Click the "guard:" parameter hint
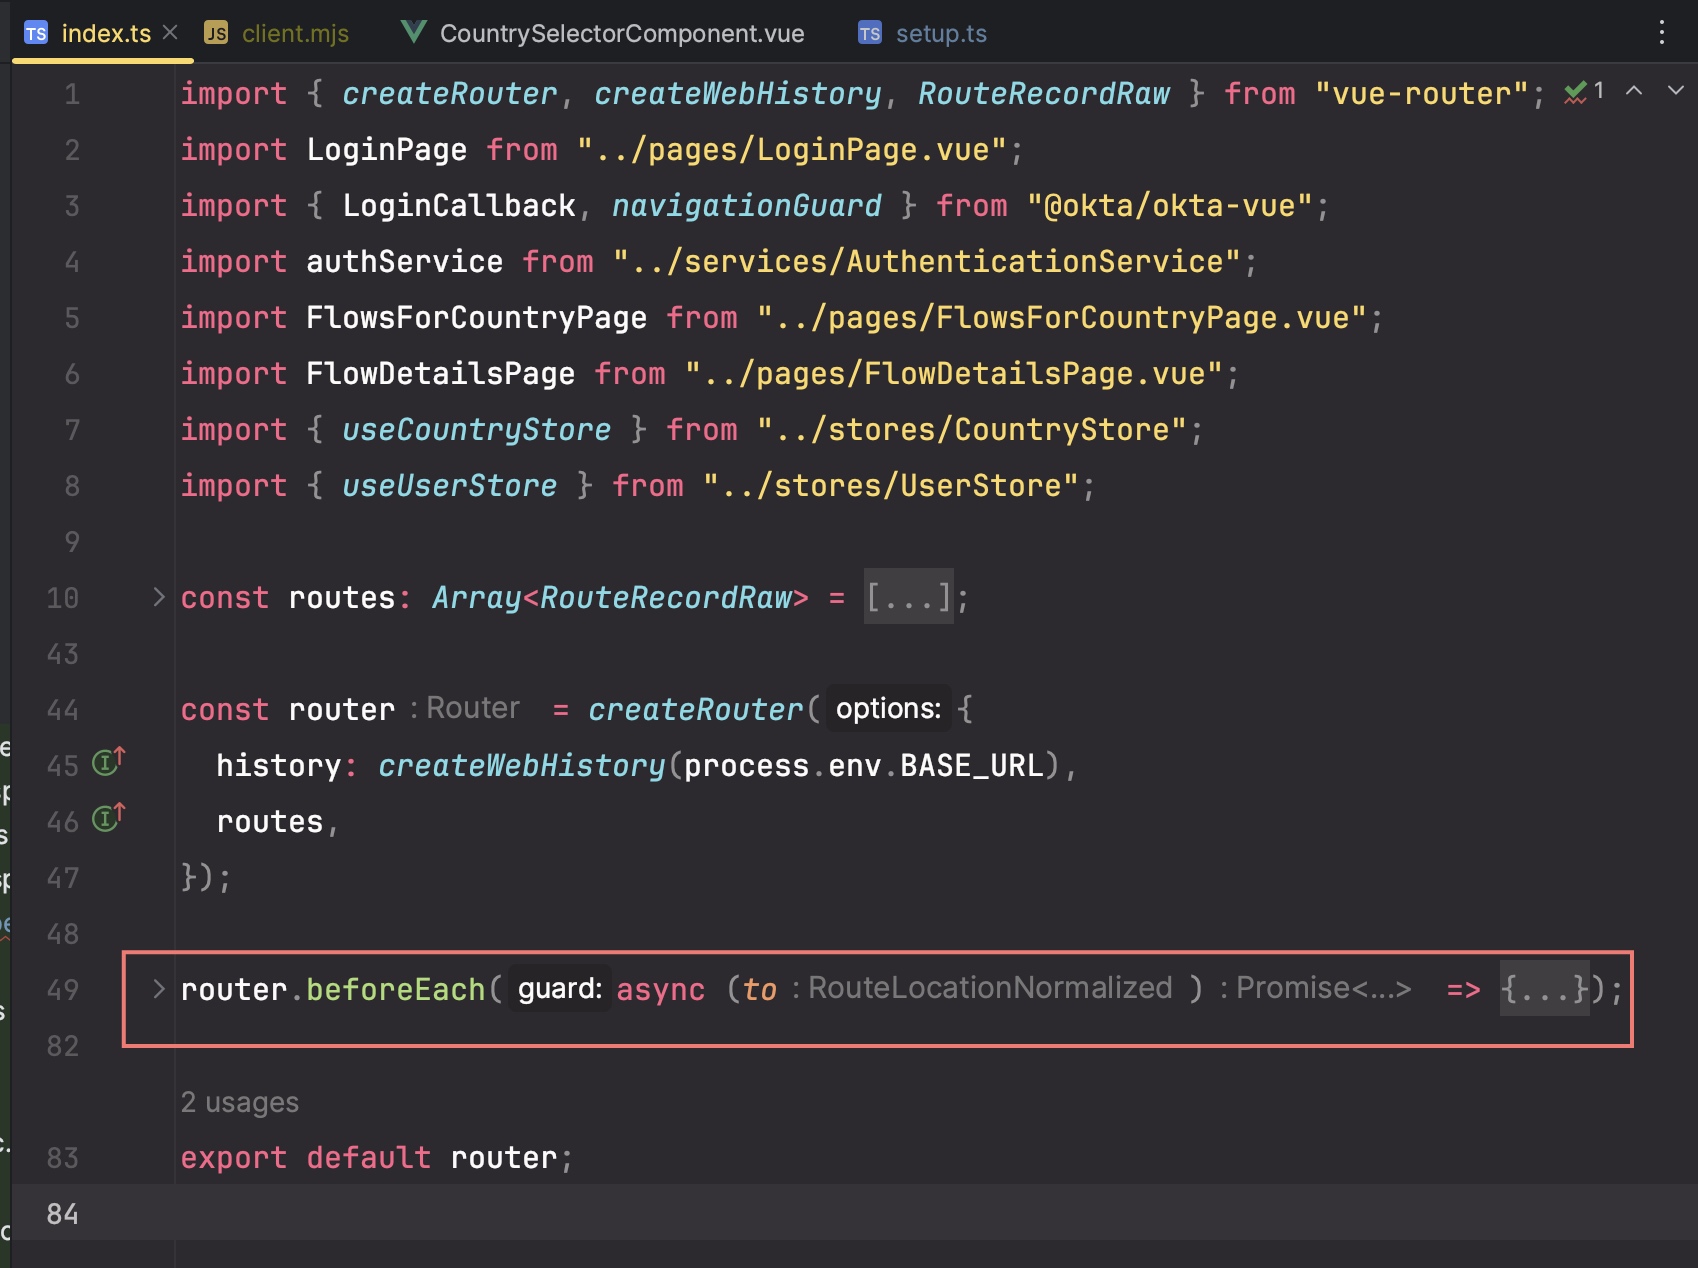Image resolution: width=1698 pixels, height=1268 pixels. click(x=560, y=988)
